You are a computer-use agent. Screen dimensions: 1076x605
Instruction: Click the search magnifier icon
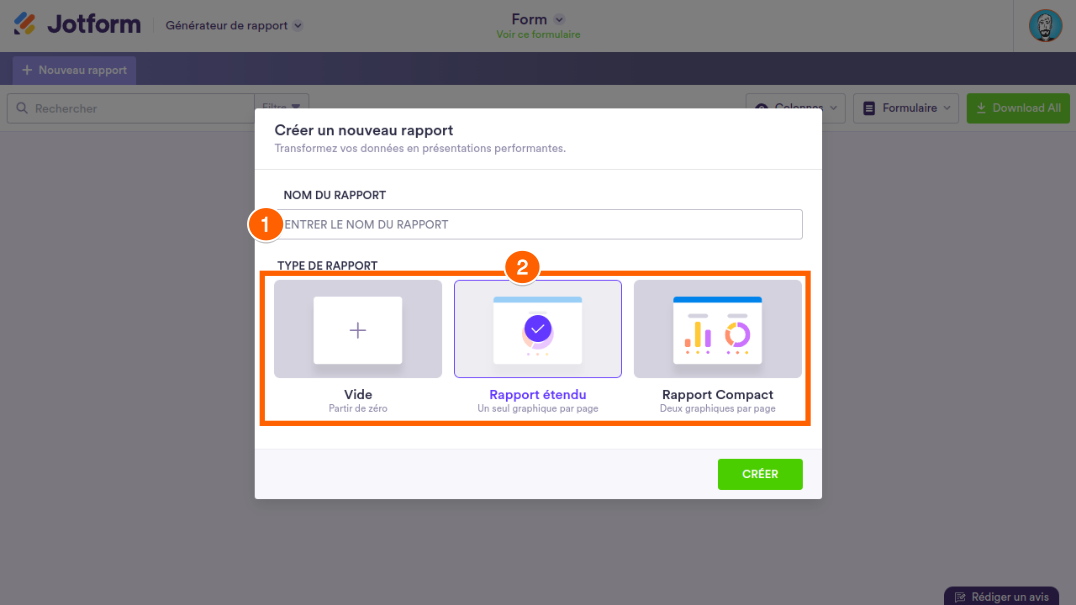pos(21,108)
